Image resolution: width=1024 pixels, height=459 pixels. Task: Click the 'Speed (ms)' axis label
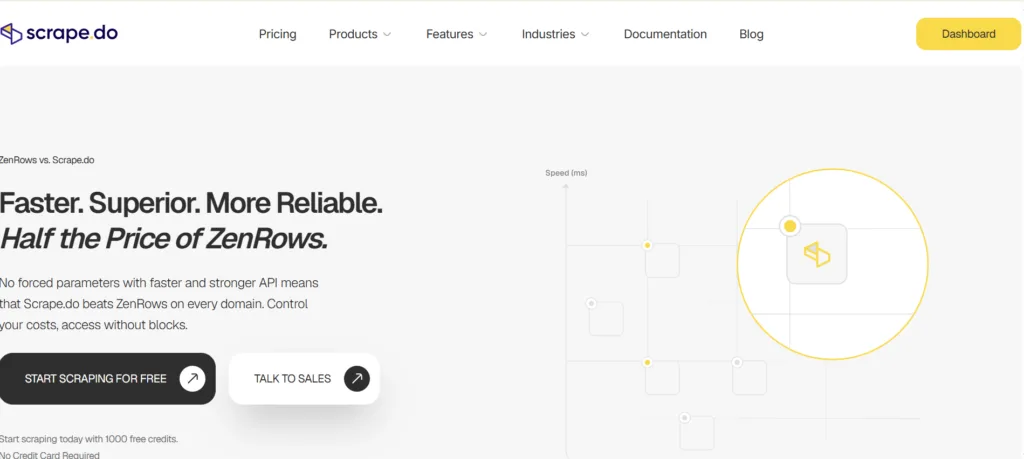pyautogui.click(x=566, y=173)
